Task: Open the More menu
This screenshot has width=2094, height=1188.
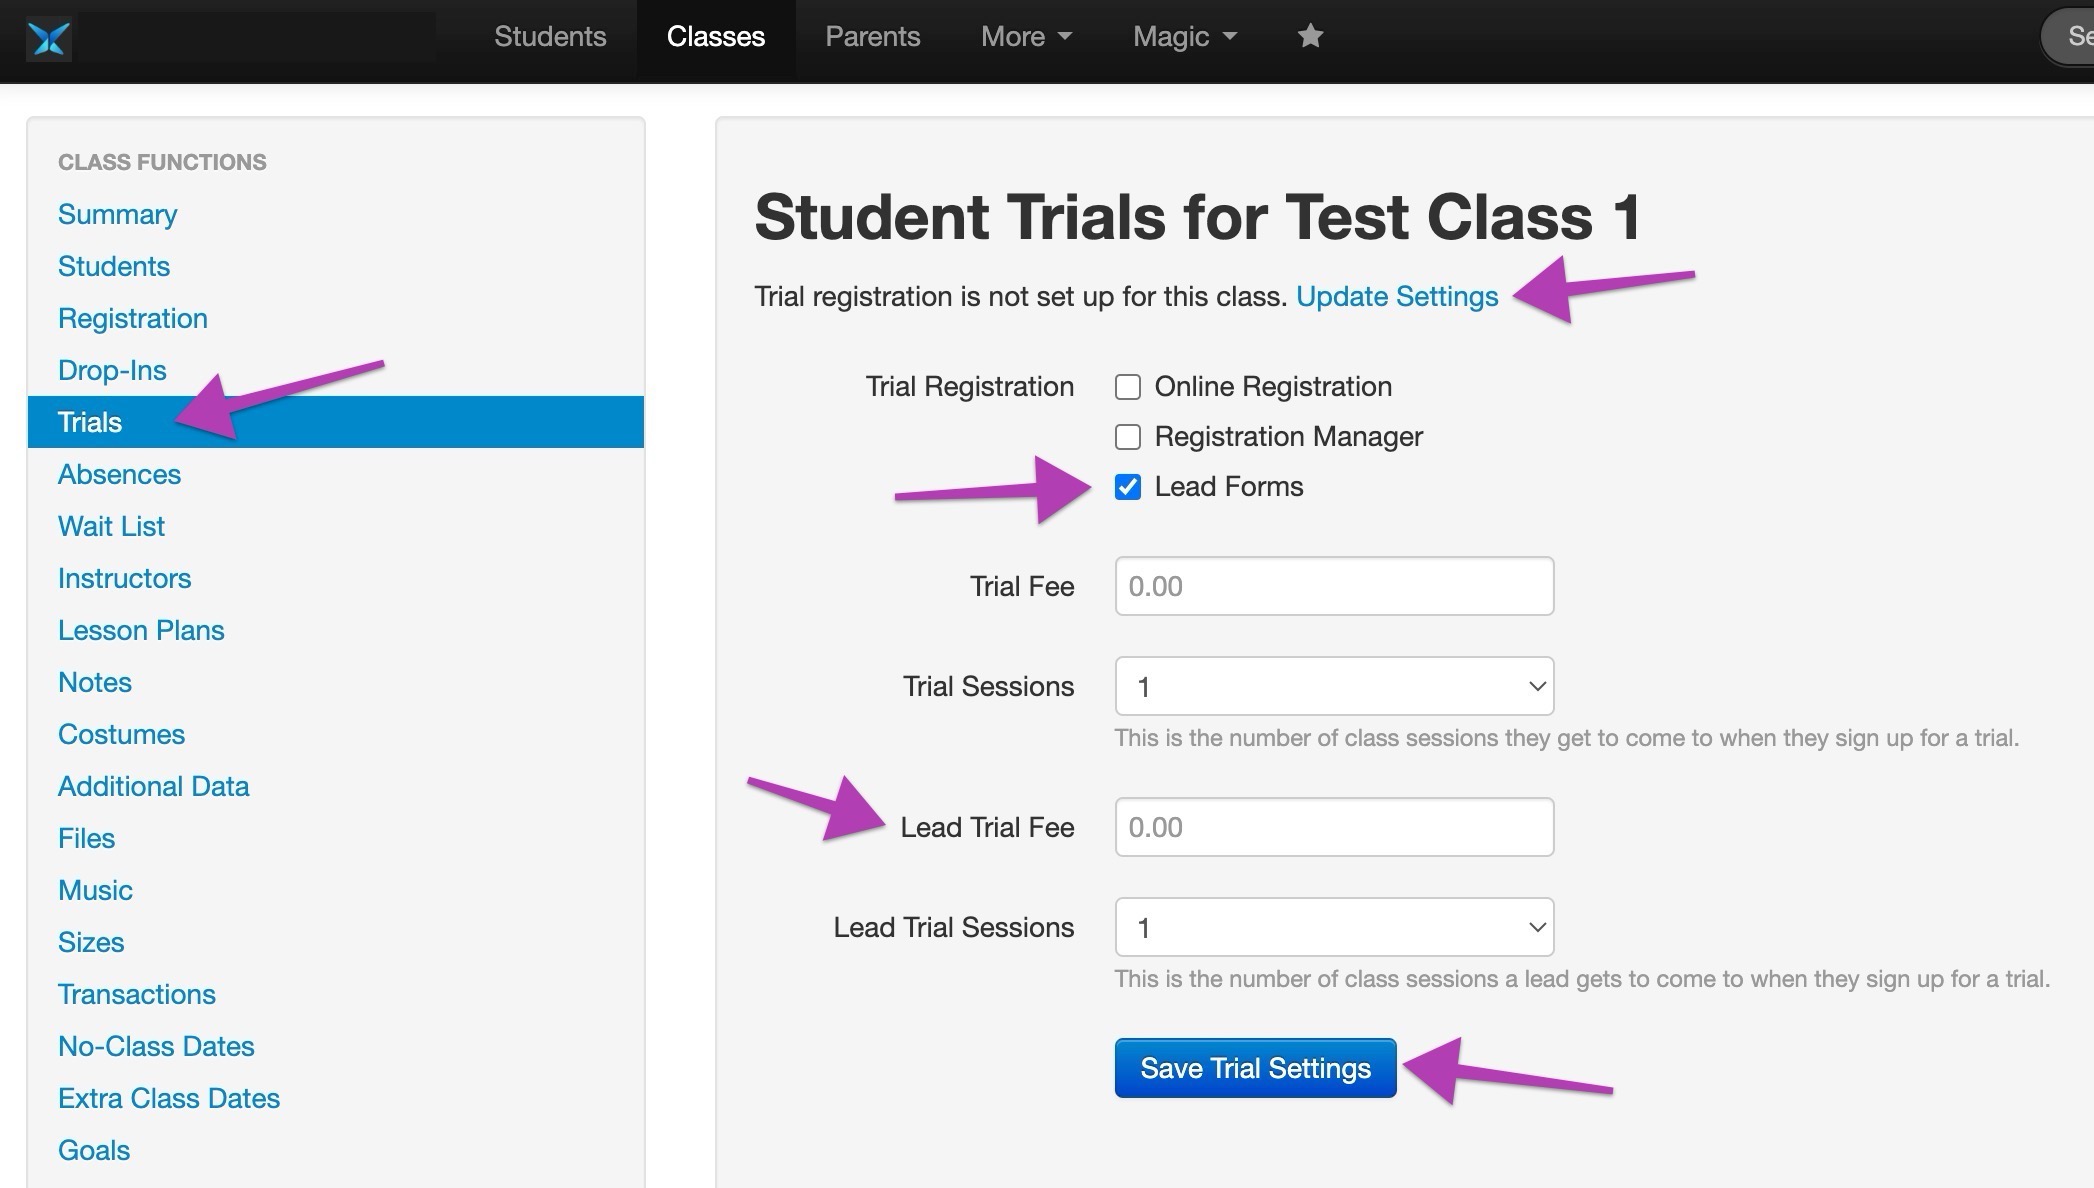Action: point(1026,37)
